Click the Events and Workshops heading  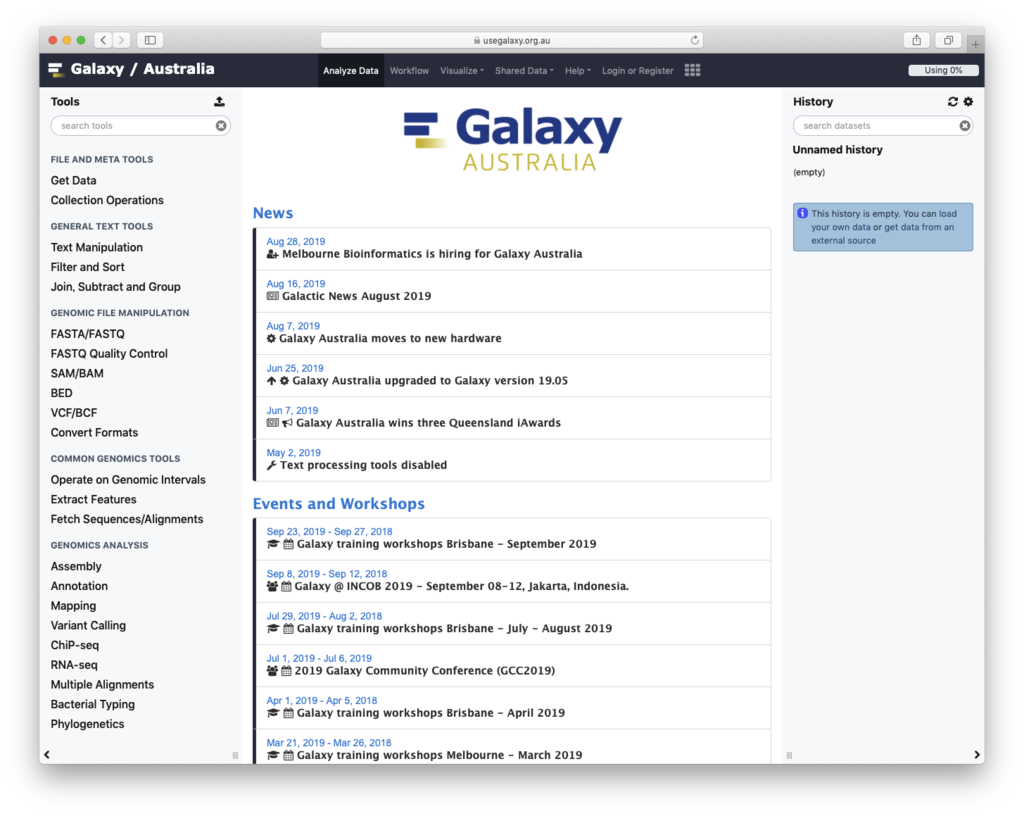point(339,503)
